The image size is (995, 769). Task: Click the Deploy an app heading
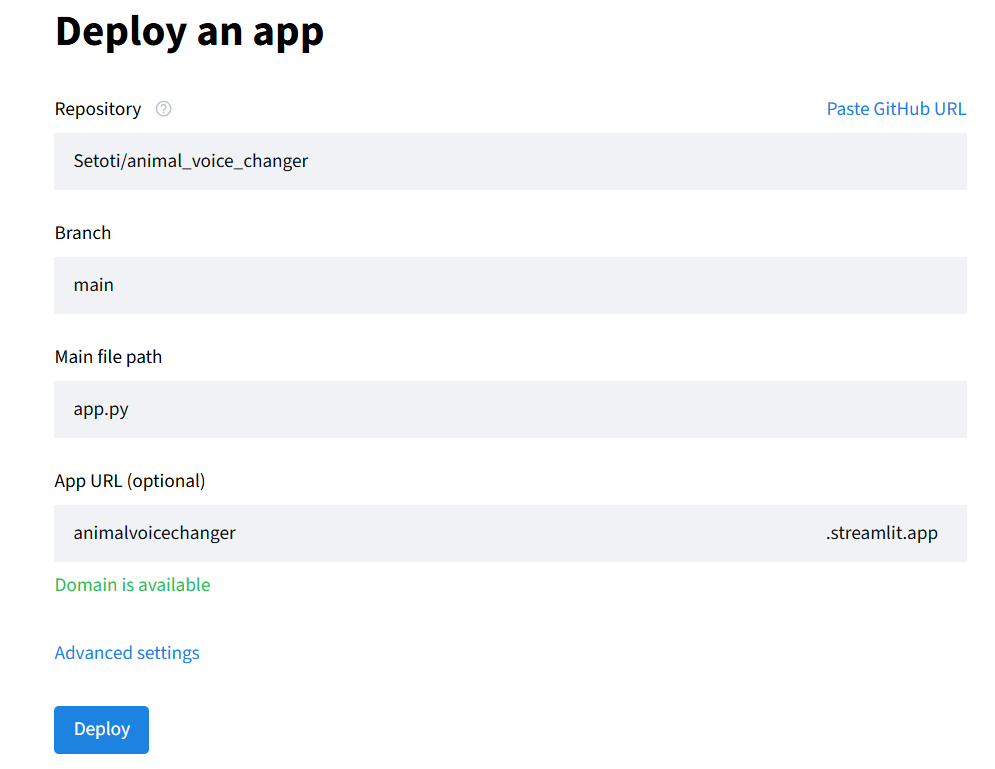(189, 31)
